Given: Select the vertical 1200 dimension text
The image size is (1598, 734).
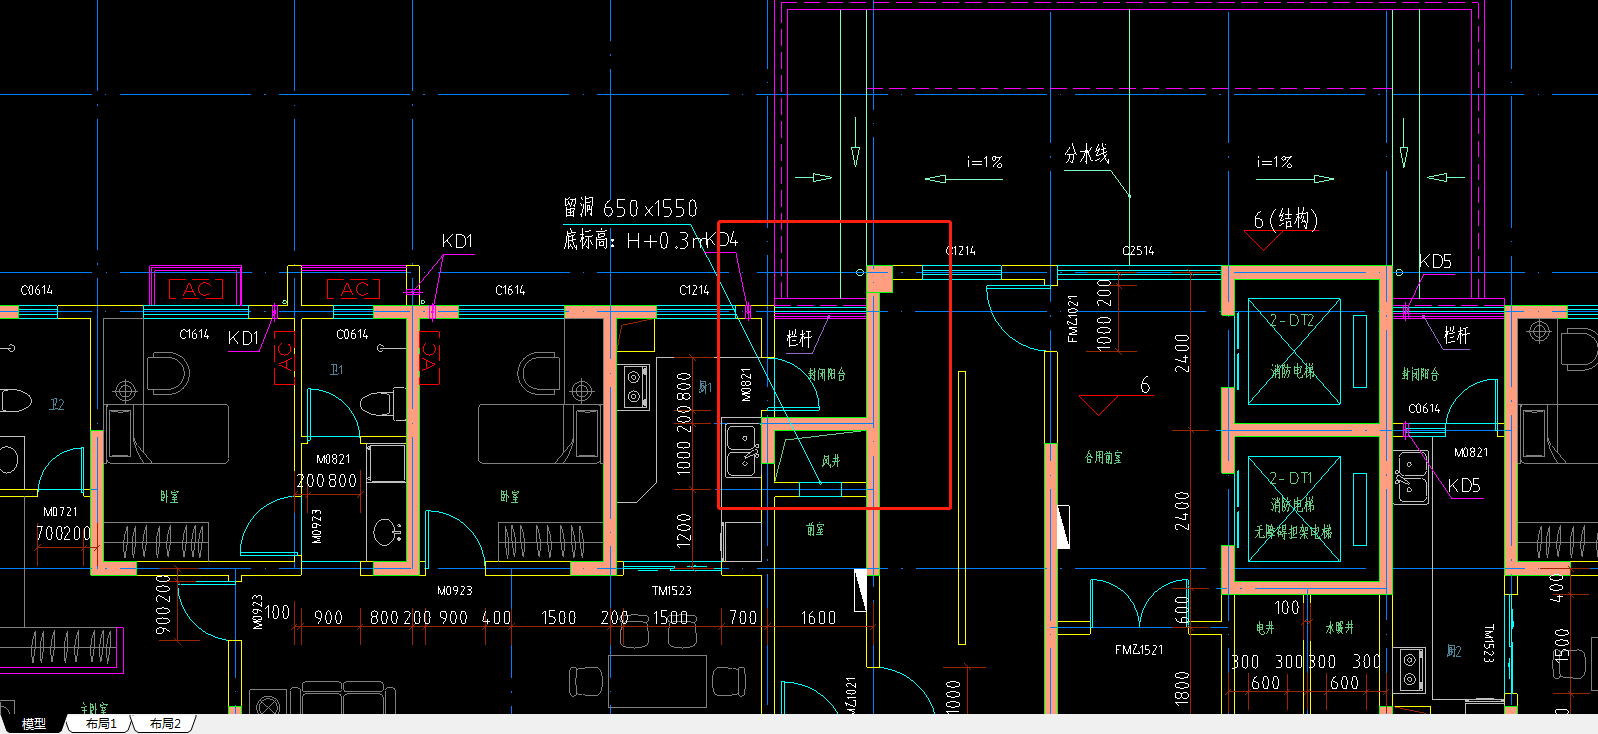Looking at the screenshot, I should pos(684,530).
